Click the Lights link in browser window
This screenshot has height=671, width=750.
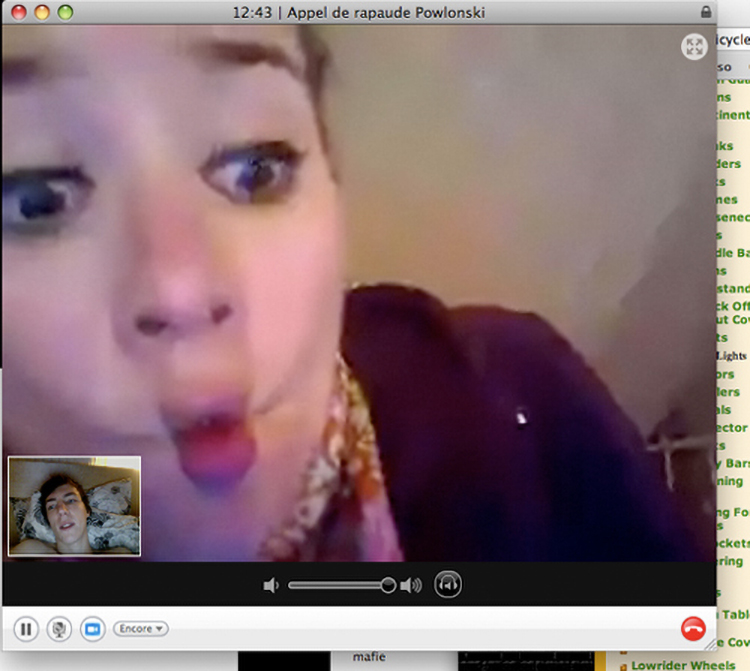pos(732,356)
